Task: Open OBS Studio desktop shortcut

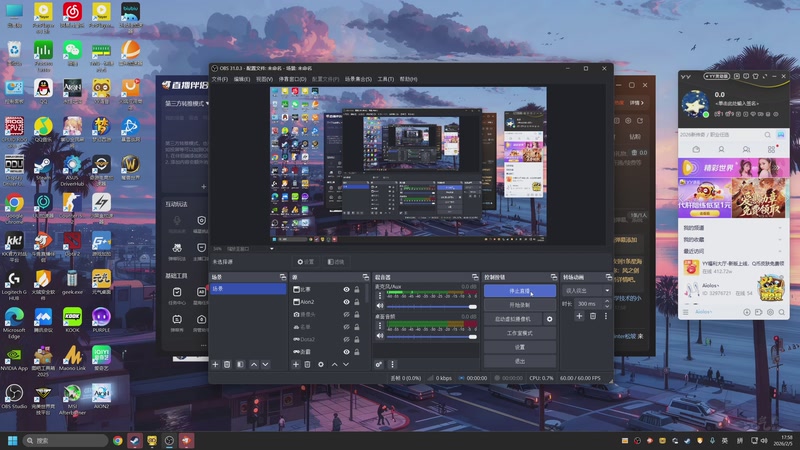Action: coord(14,396)
